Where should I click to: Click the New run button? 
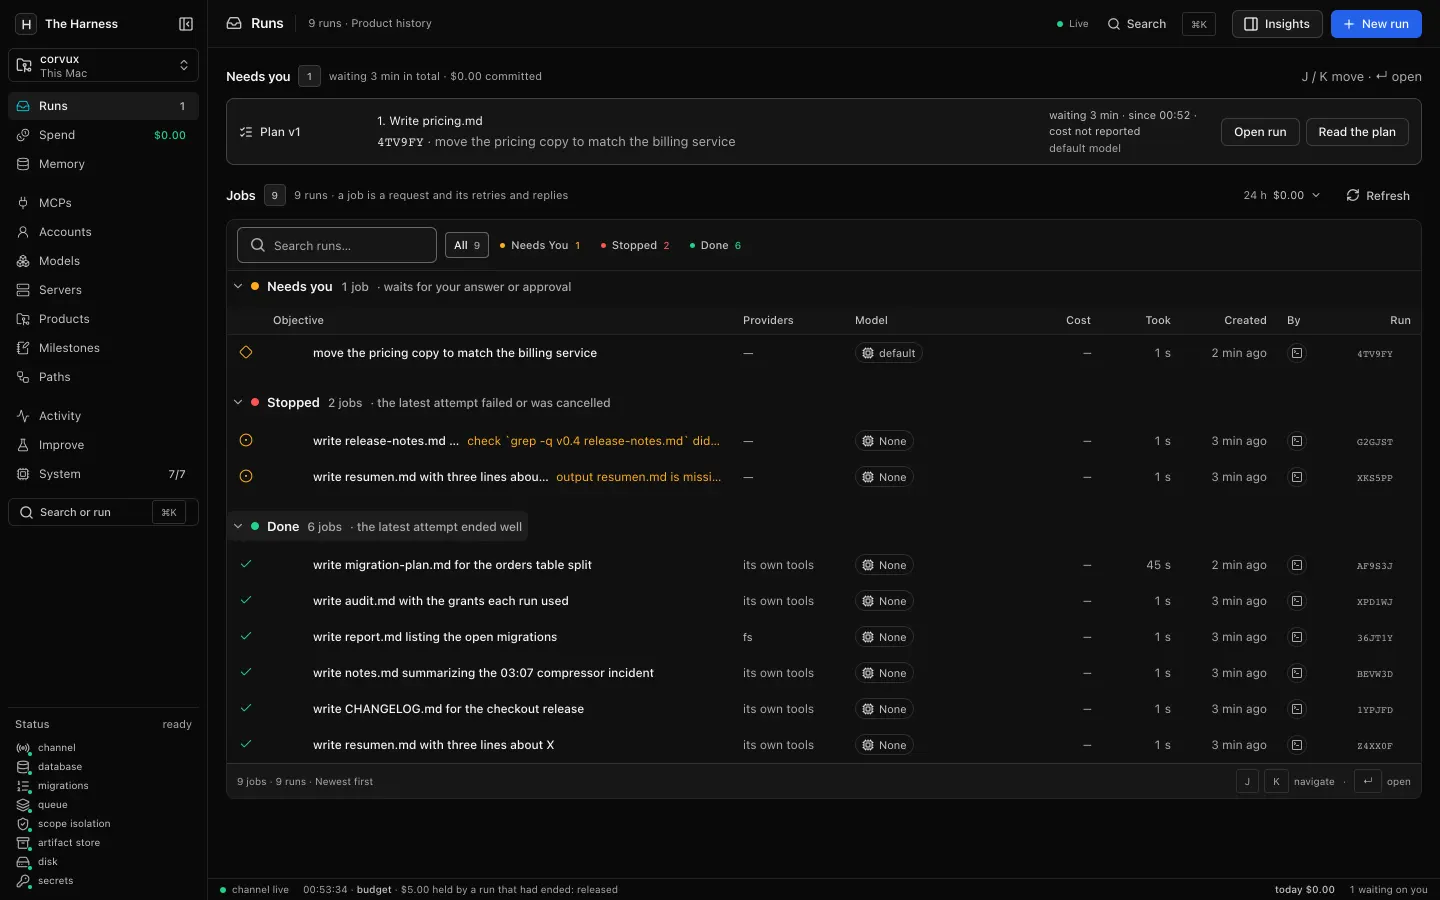1376,24
